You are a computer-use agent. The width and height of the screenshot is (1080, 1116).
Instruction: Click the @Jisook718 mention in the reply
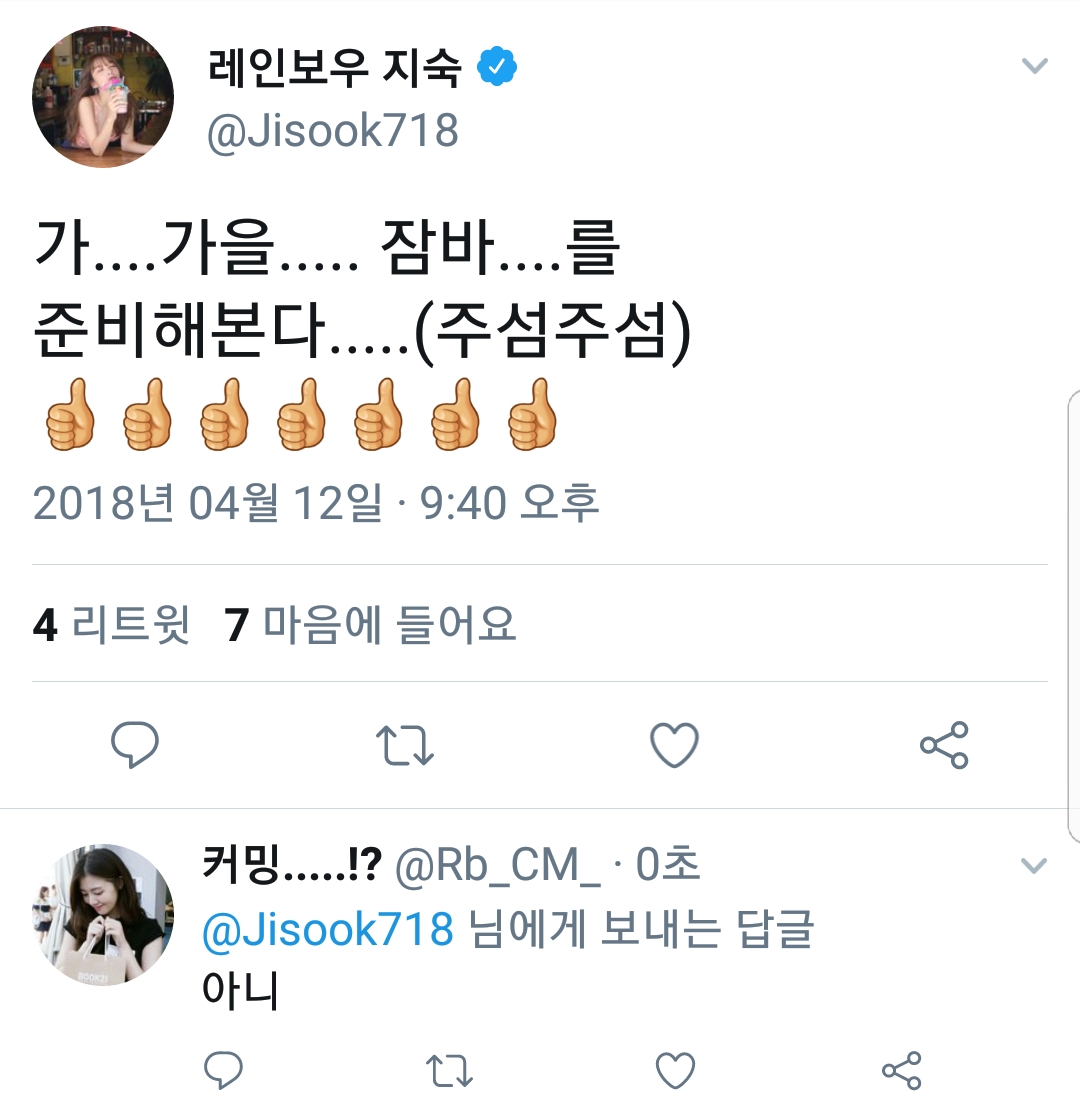[x=328, y=931]
